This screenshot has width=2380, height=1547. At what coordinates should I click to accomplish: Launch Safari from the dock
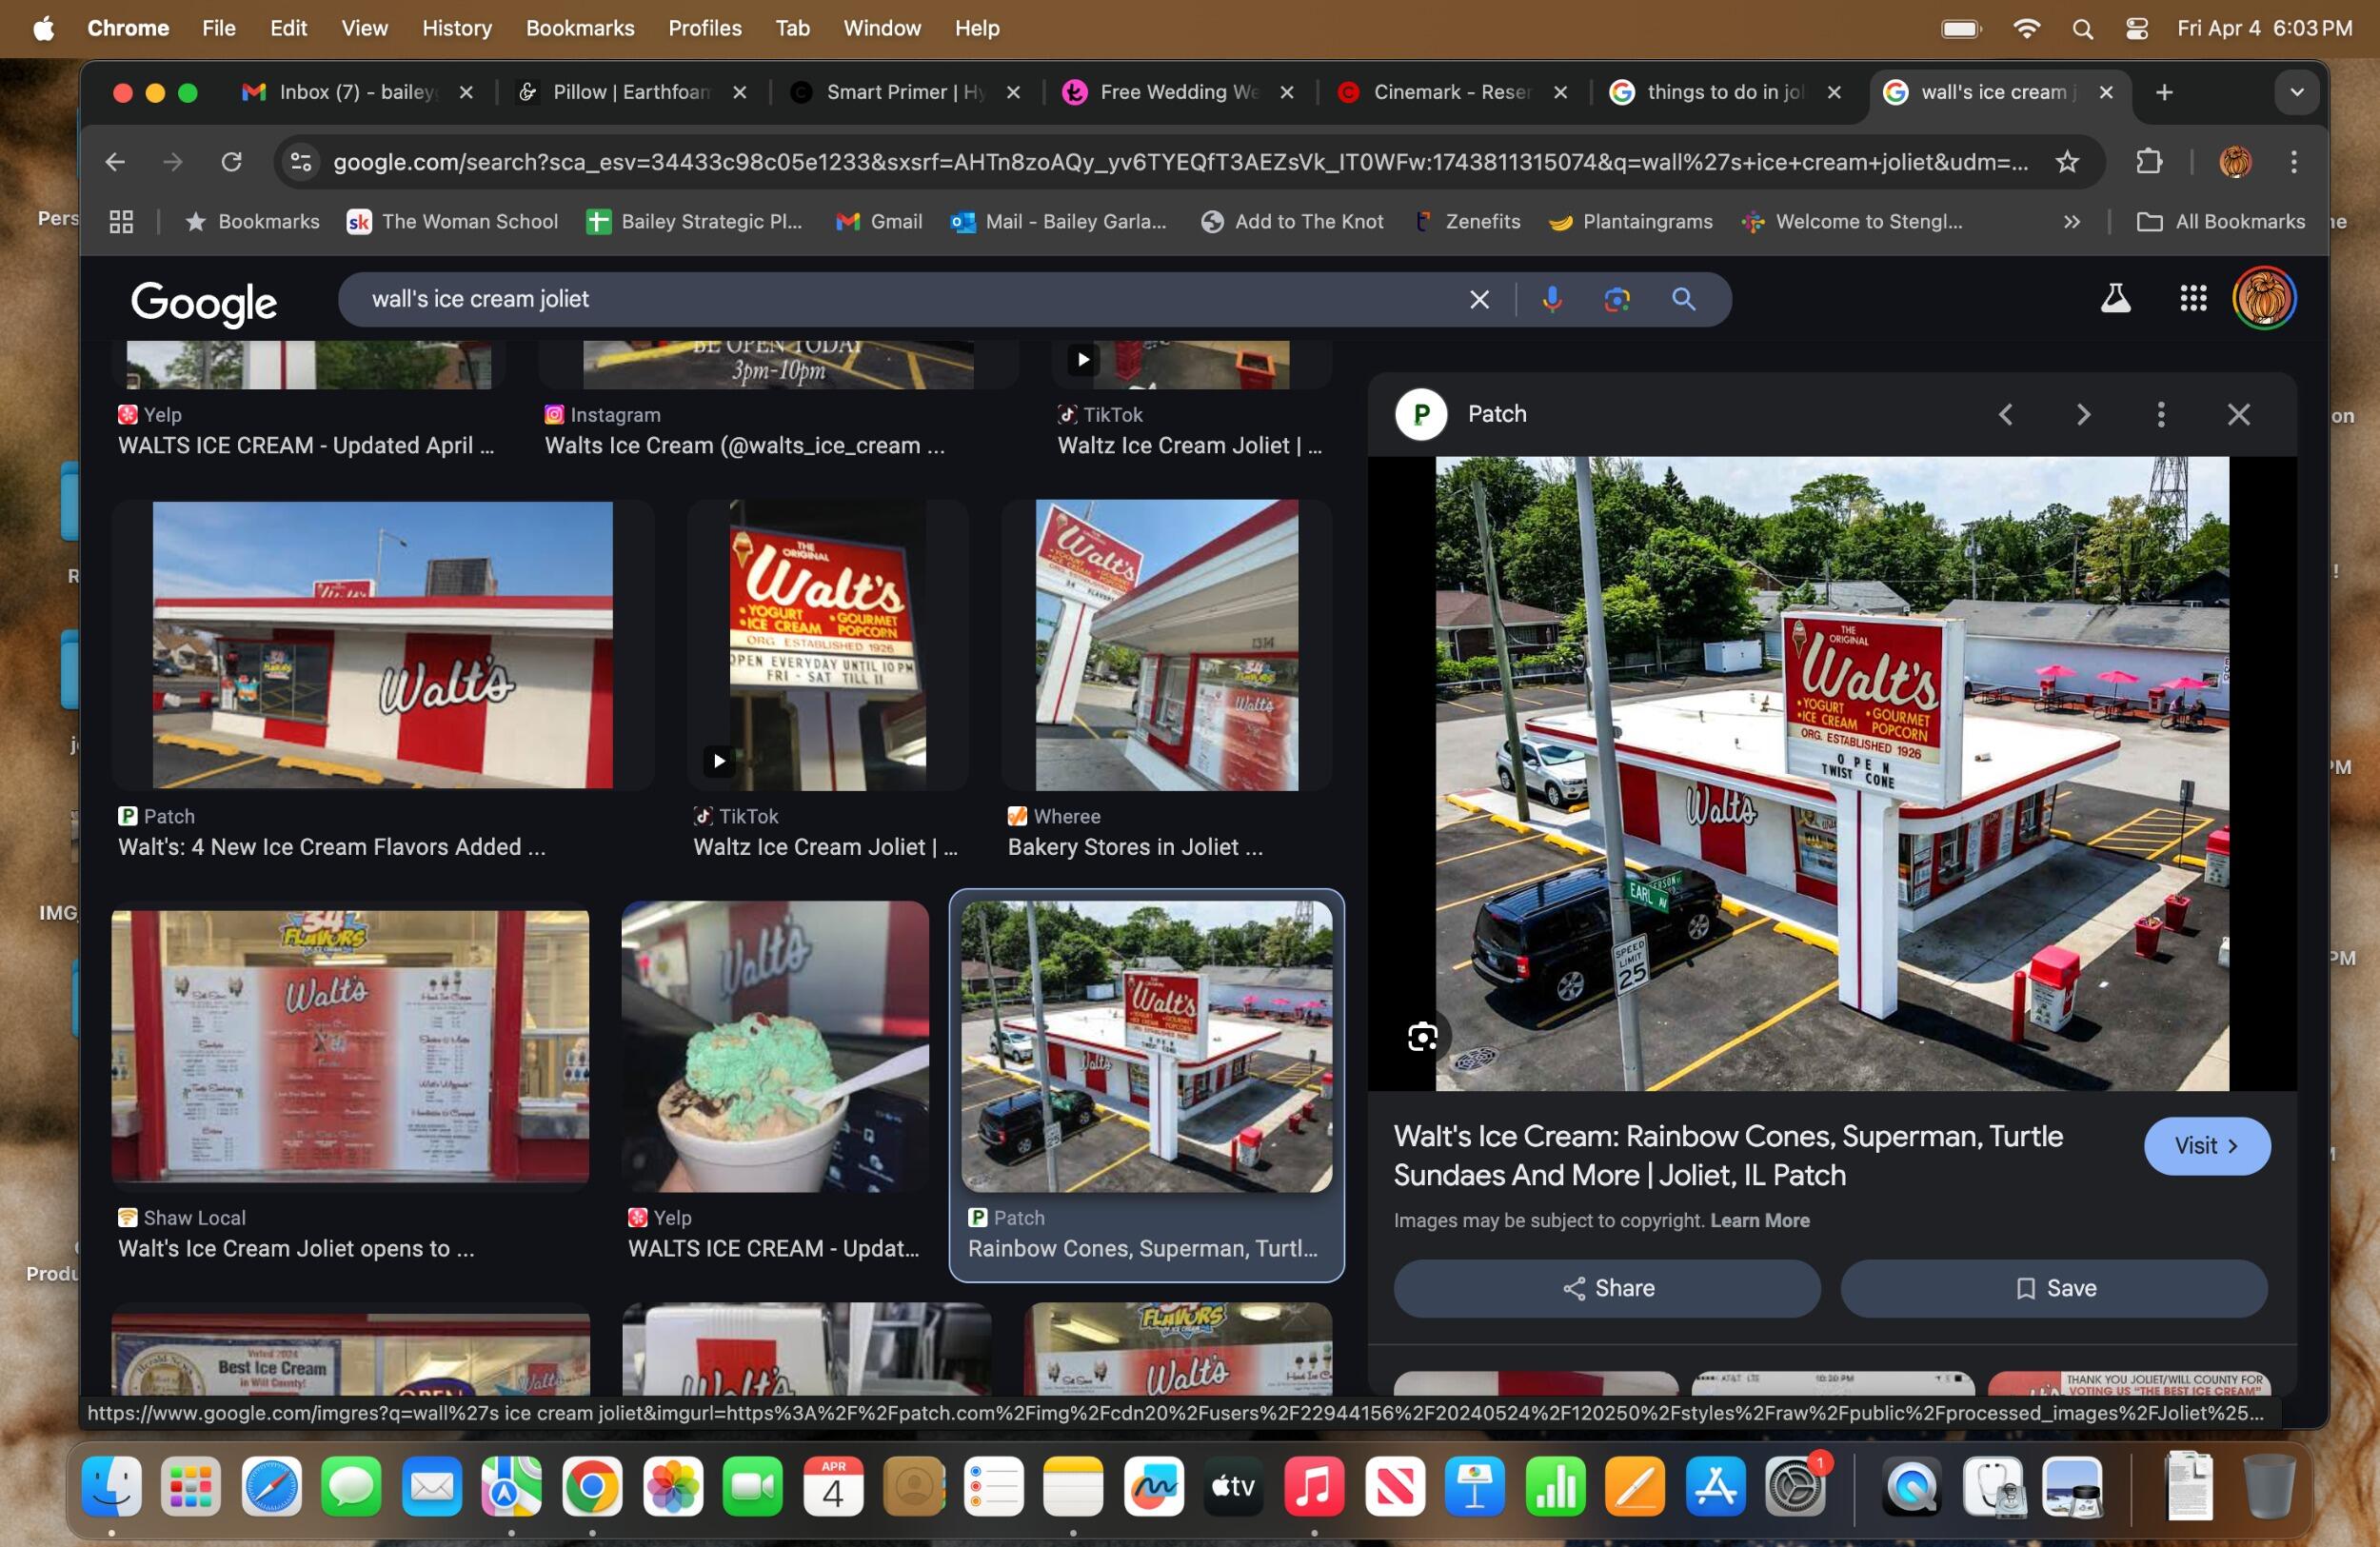(x=272, y=1487)
